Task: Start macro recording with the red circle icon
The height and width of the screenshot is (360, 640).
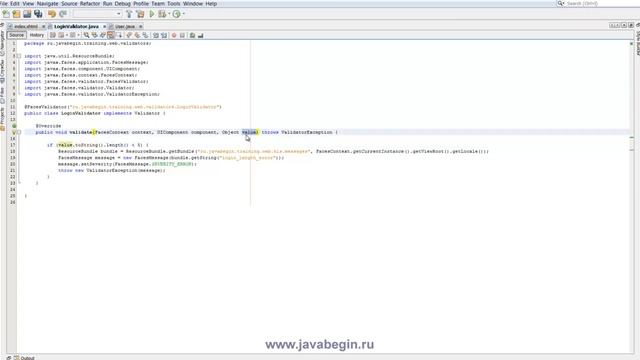Action: (x=174, y=36)
